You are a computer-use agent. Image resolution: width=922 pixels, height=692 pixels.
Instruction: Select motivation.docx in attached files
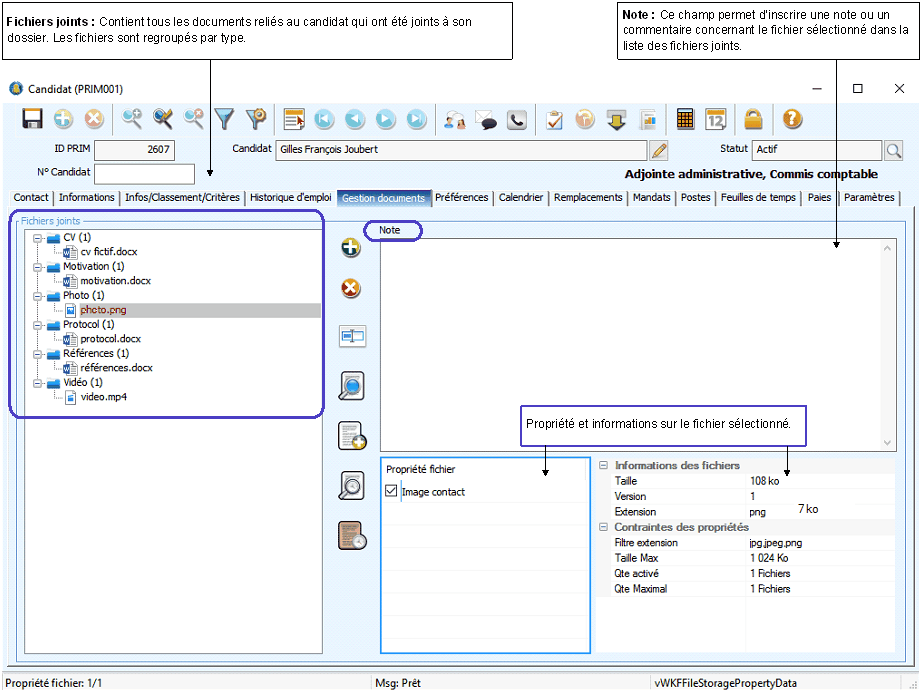coord(115,281)
